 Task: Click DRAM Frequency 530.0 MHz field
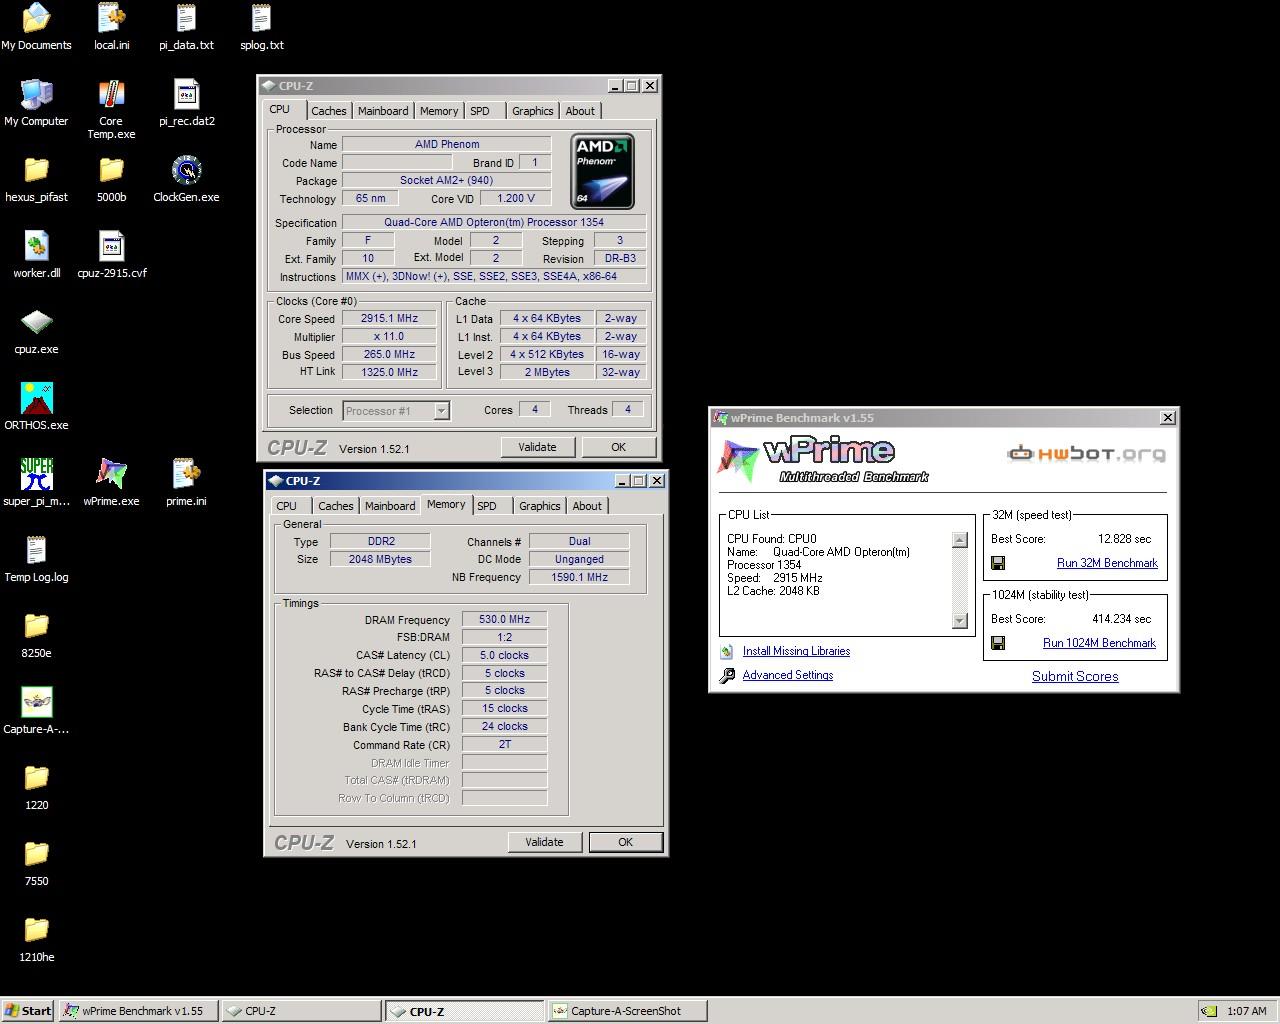(504, 619)
